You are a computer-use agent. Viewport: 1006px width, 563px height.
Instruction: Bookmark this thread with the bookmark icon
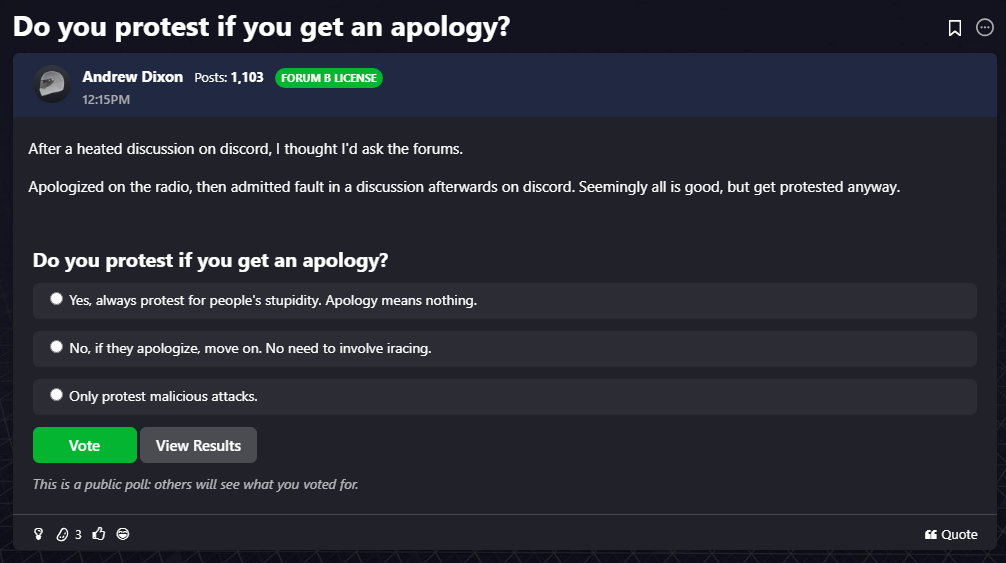click(955, 28)
